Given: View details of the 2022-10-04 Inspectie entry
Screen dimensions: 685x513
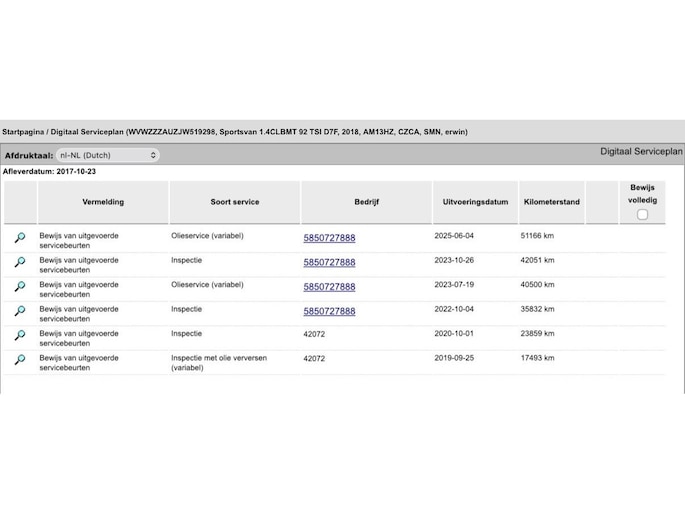Looking at the screenshot, I should [19, 311].
